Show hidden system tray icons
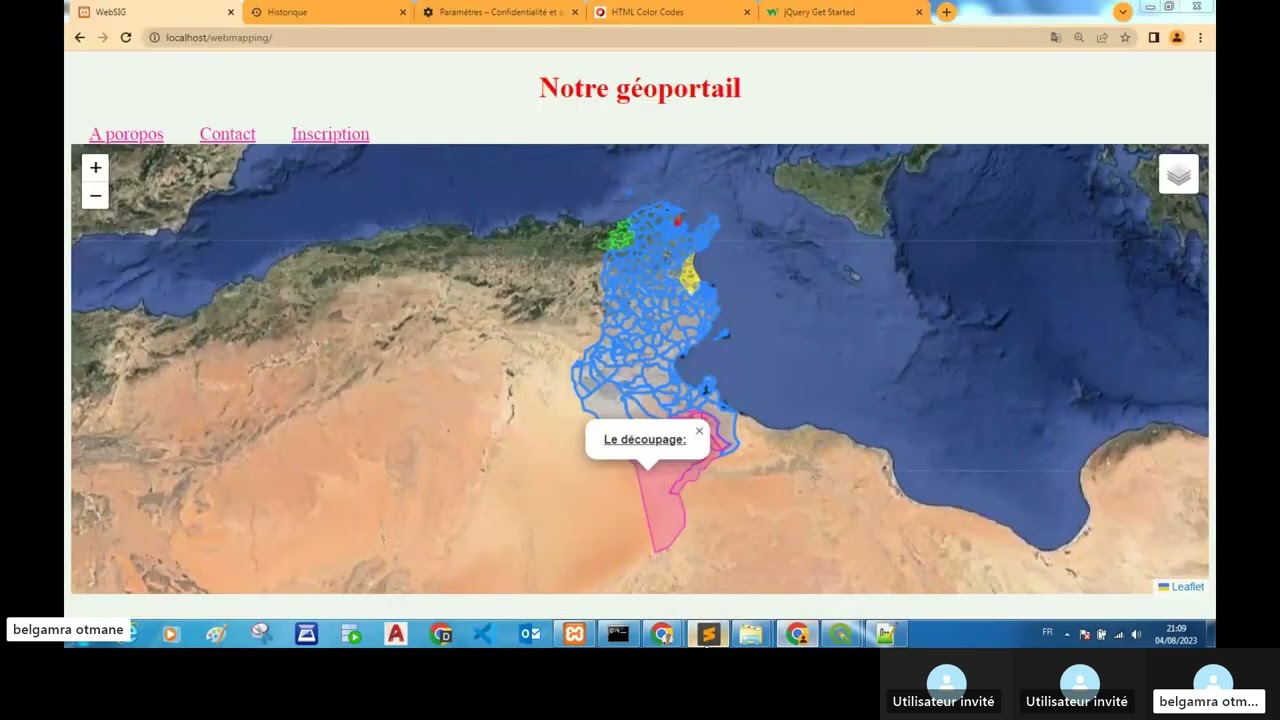Screen dimensions: 1280x720 tap(1067, 634)
